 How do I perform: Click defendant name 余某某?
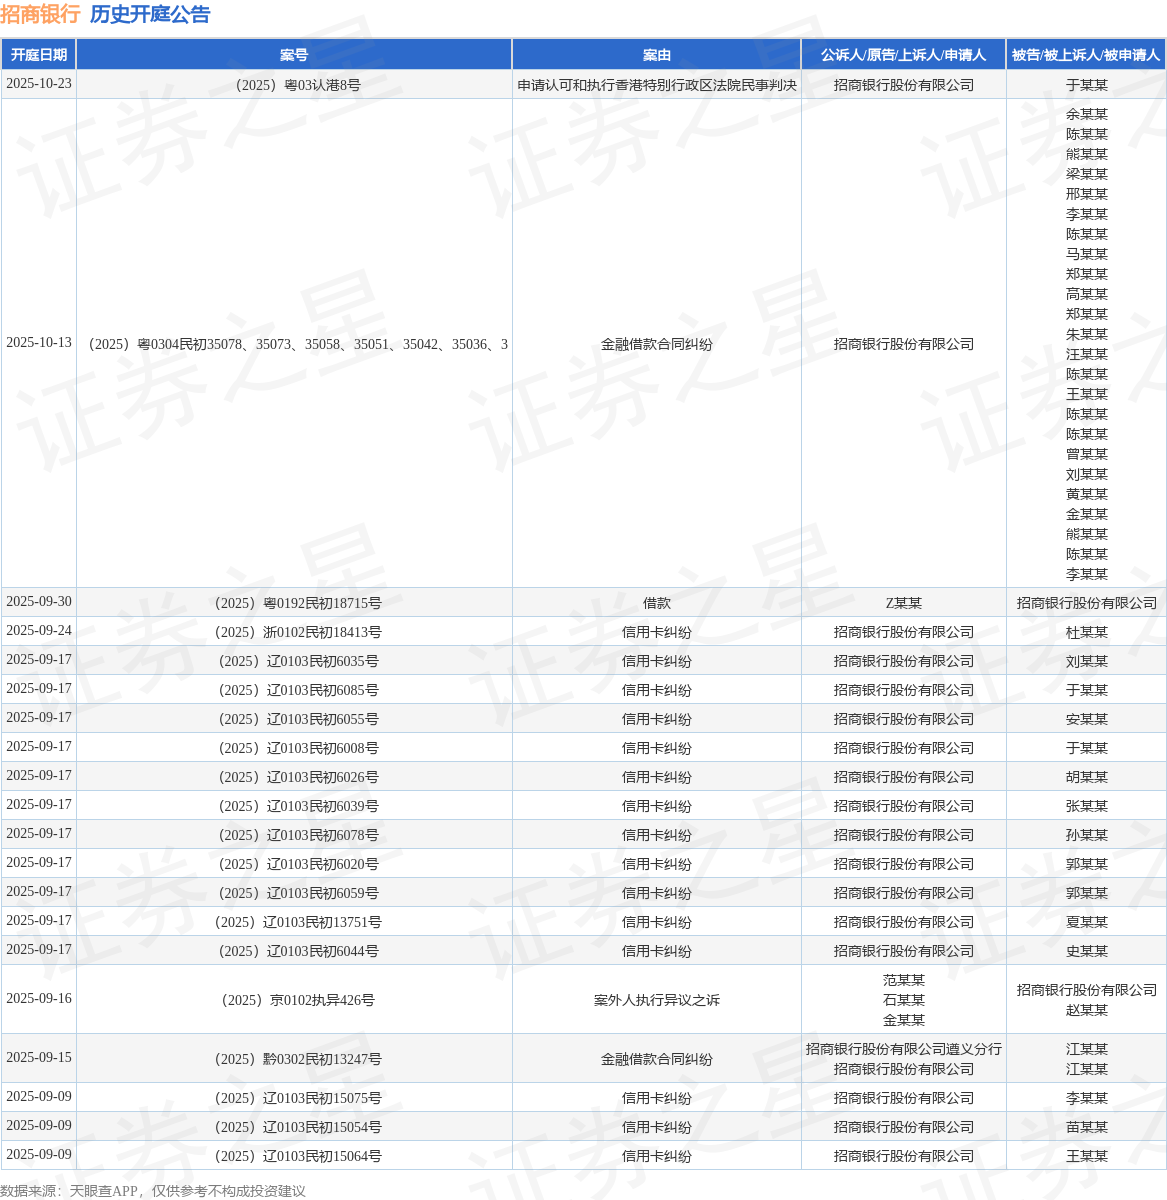tap(1087, 114)
